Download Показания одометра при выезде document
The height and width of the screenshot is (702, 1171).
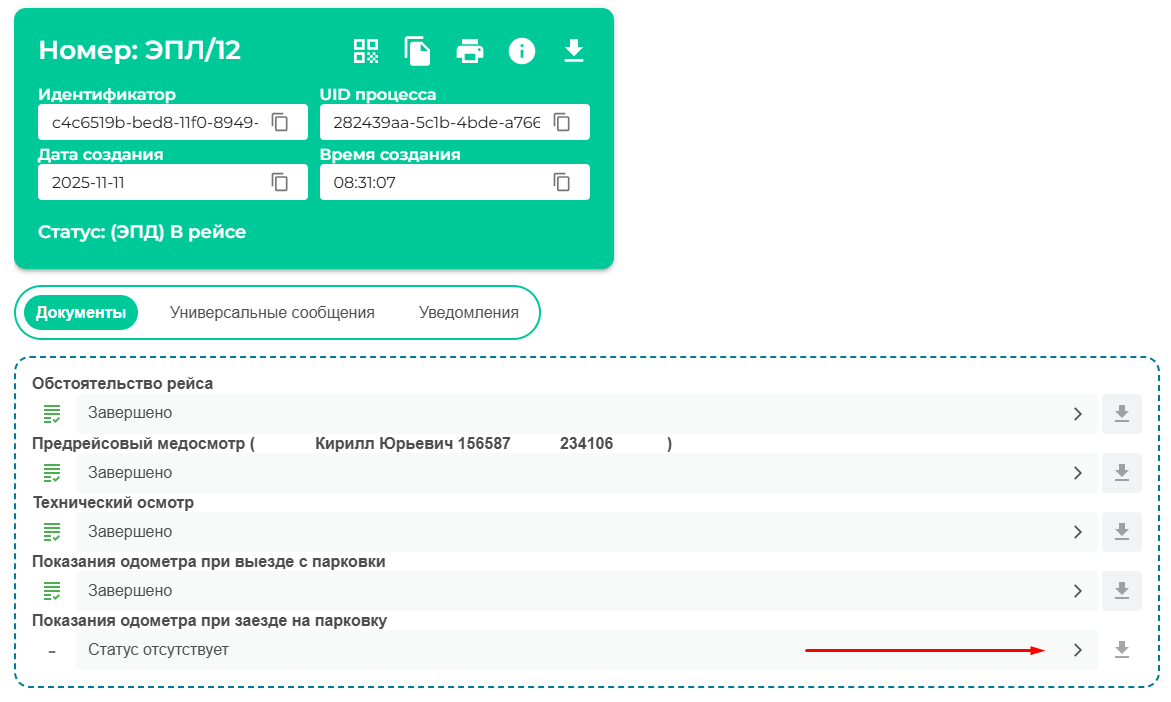click(1122, 591)
